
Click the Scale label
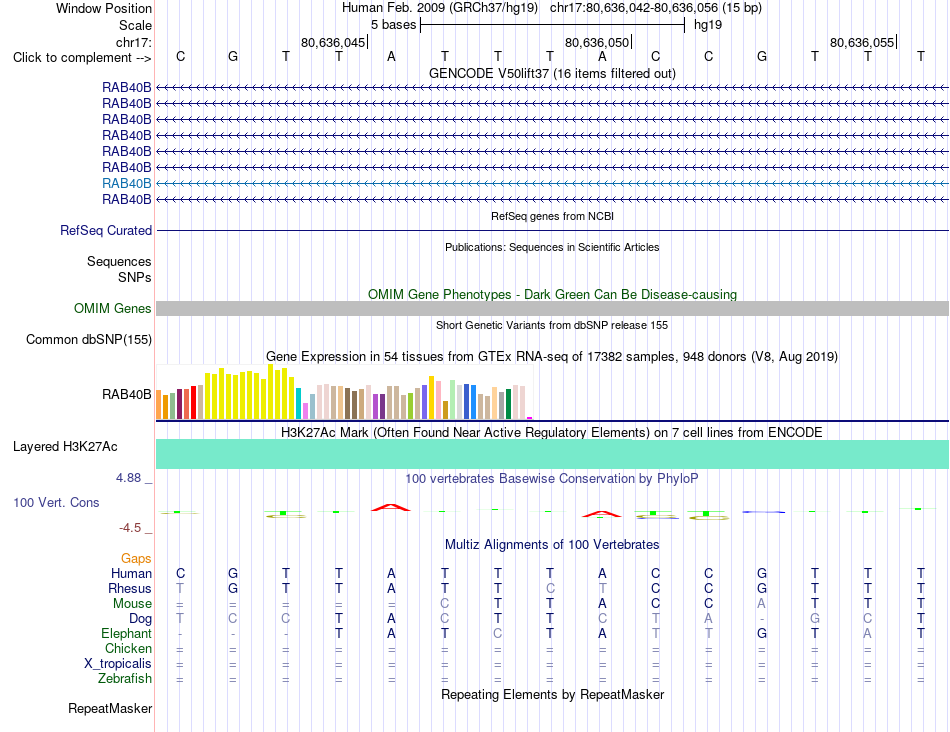coord(135,25)
